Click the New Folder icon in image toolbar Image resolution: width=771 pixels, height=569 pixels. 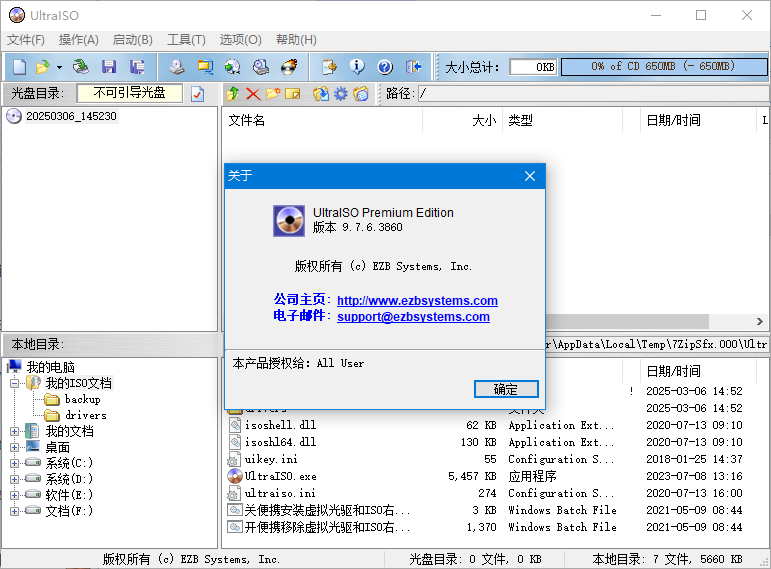(273, 93)
